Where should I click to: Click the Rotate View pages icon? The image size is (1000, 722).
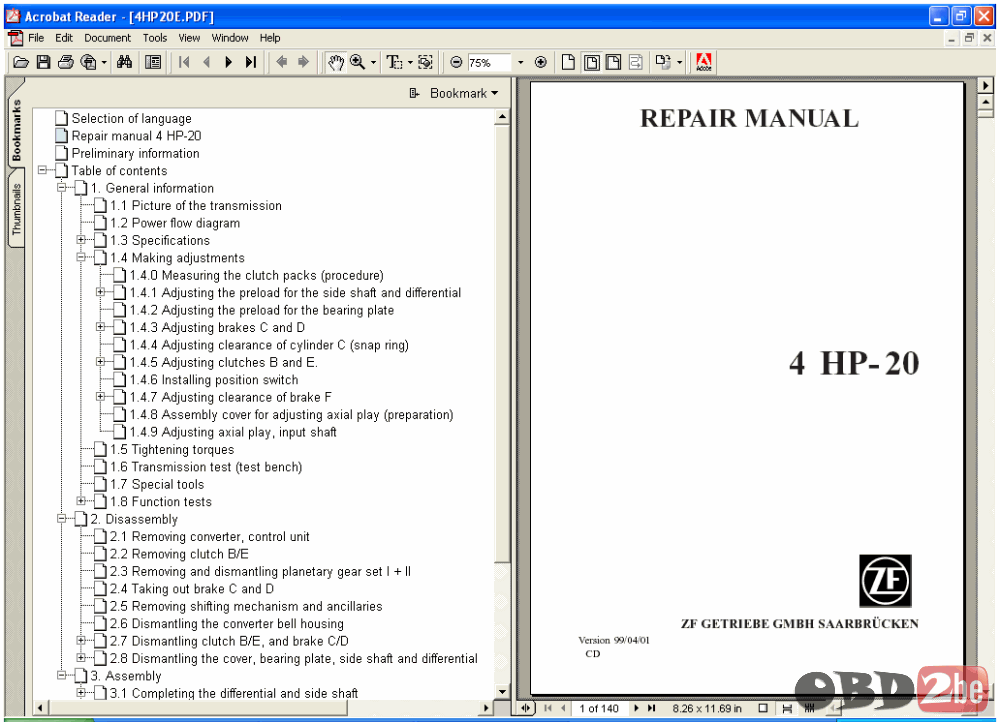coord(663,62)
